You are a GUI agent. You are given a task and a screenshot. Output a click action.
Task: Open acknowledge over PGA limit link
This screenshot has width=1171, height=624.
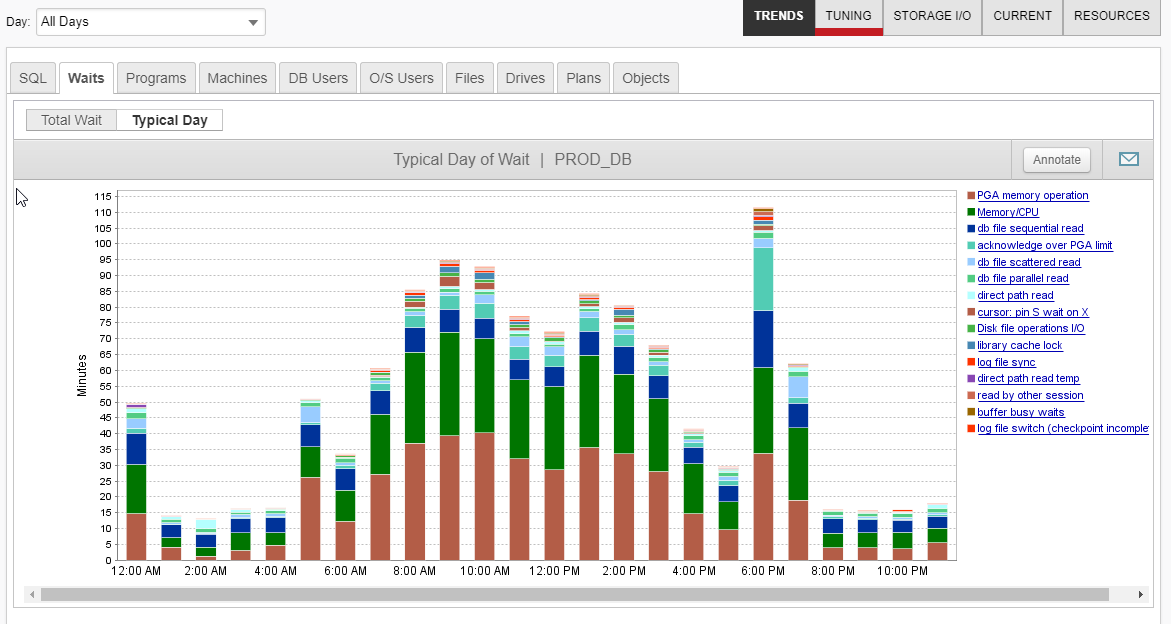(1045, 246)
